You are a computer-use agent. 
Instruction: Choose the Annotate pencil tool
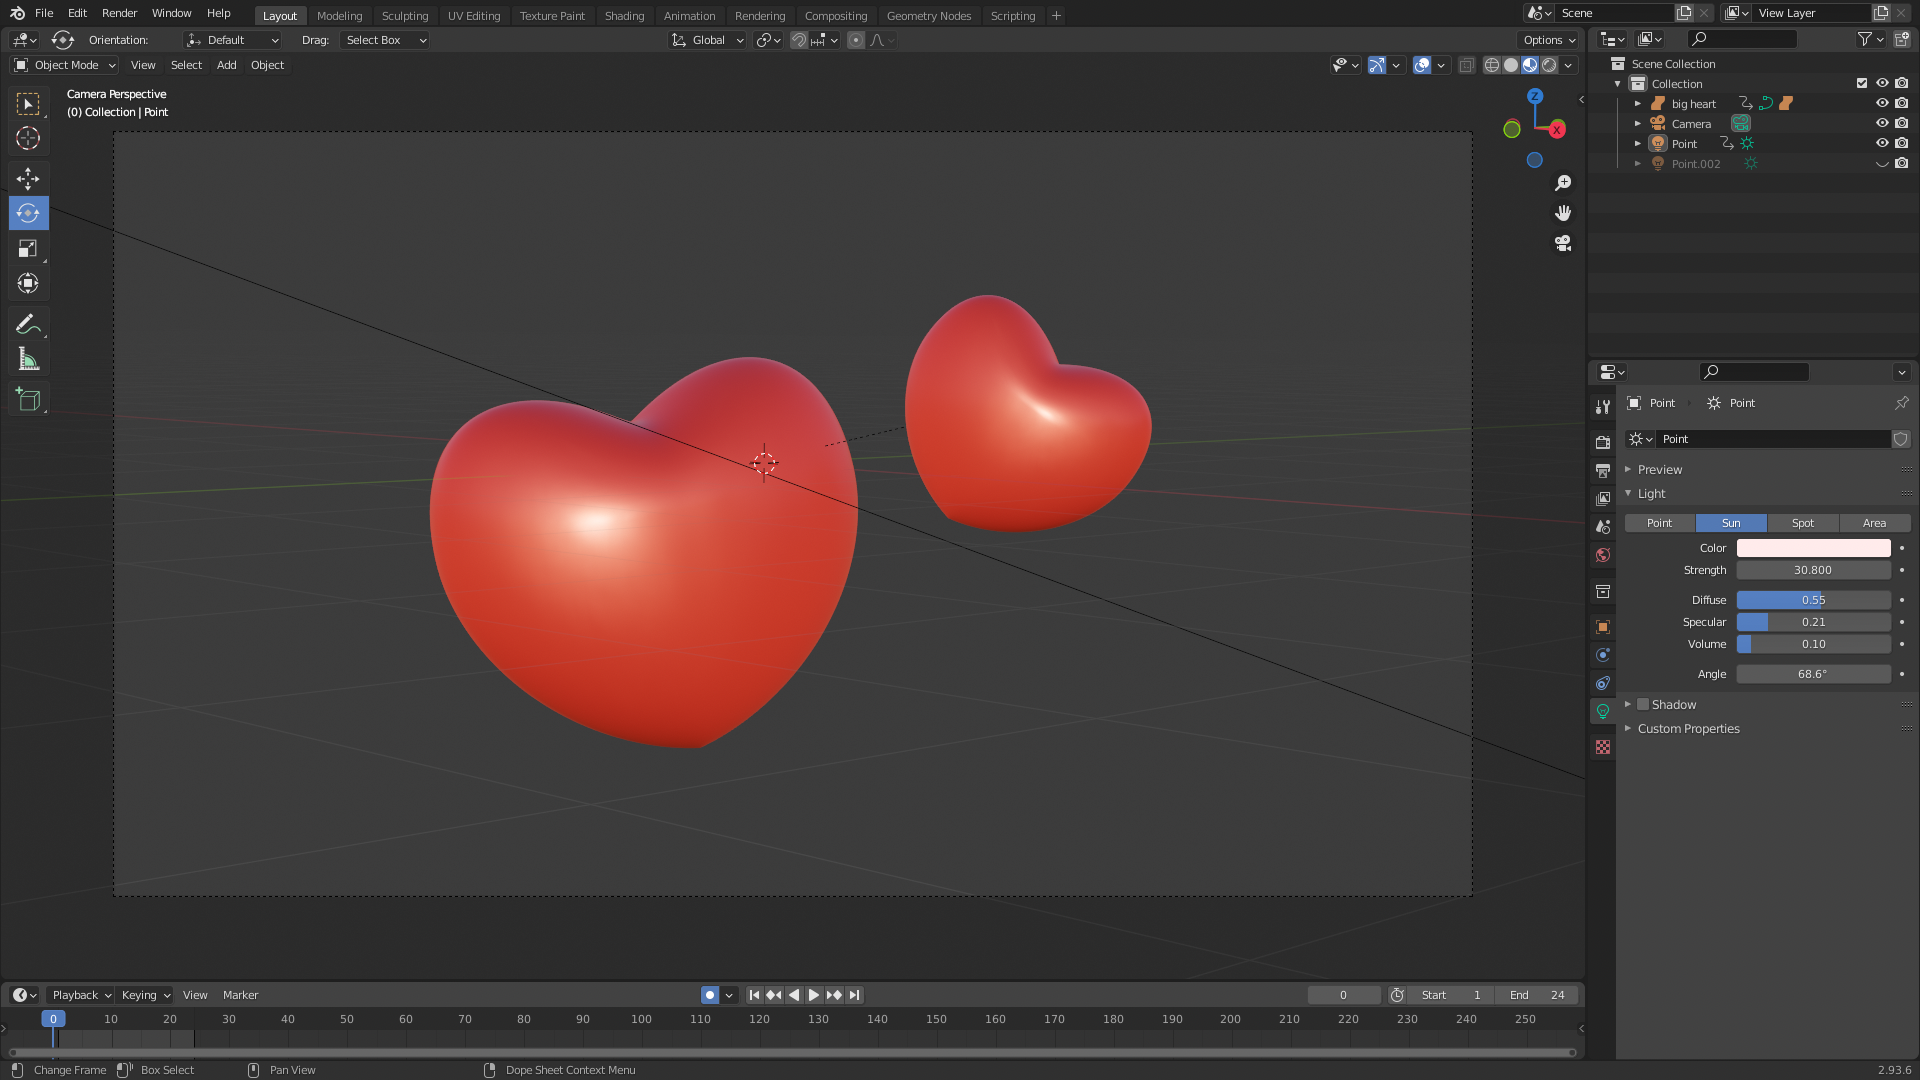point(28,324)
